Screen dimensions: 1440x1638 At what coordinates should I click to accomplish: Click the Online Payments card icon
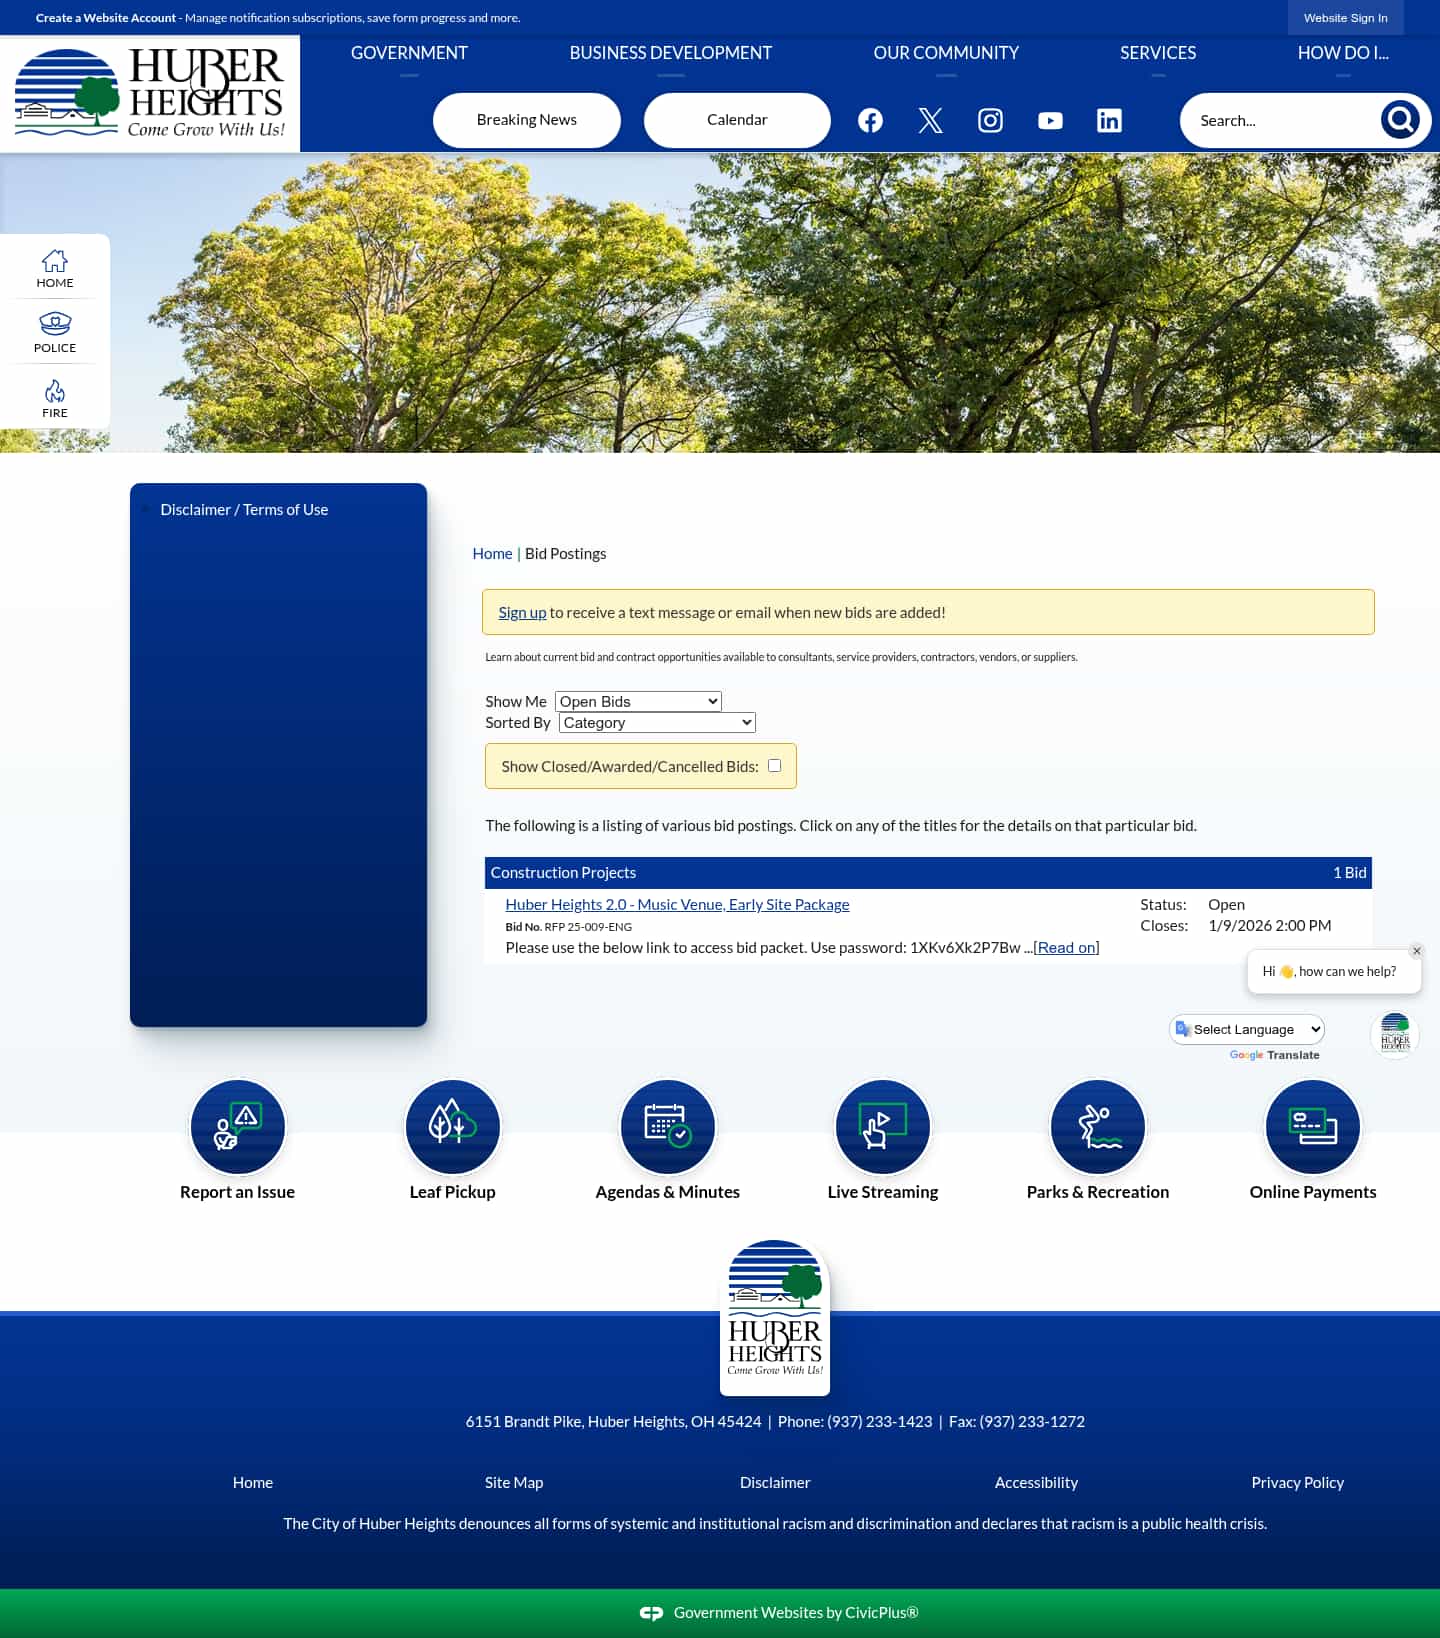1313,1127
